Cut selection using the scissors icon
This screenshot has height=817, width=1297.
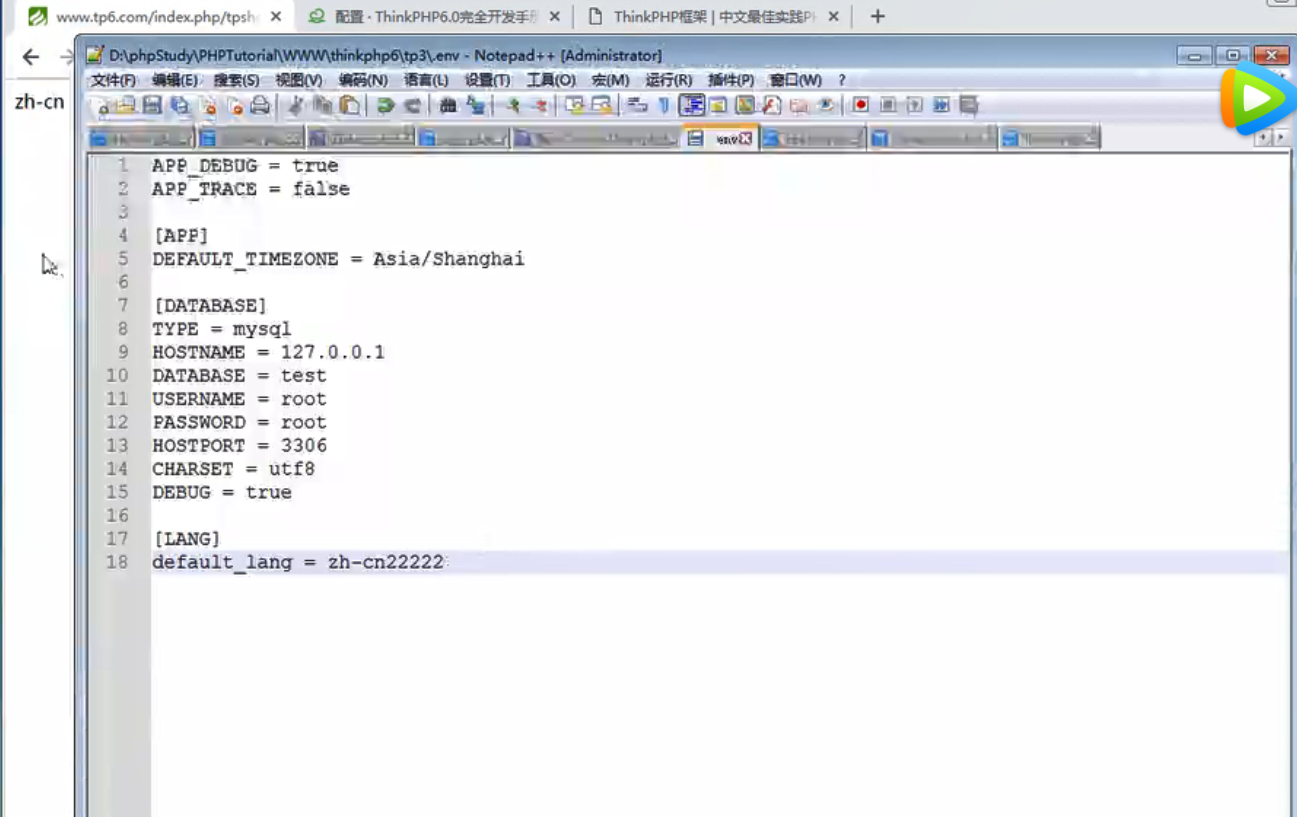296,105
